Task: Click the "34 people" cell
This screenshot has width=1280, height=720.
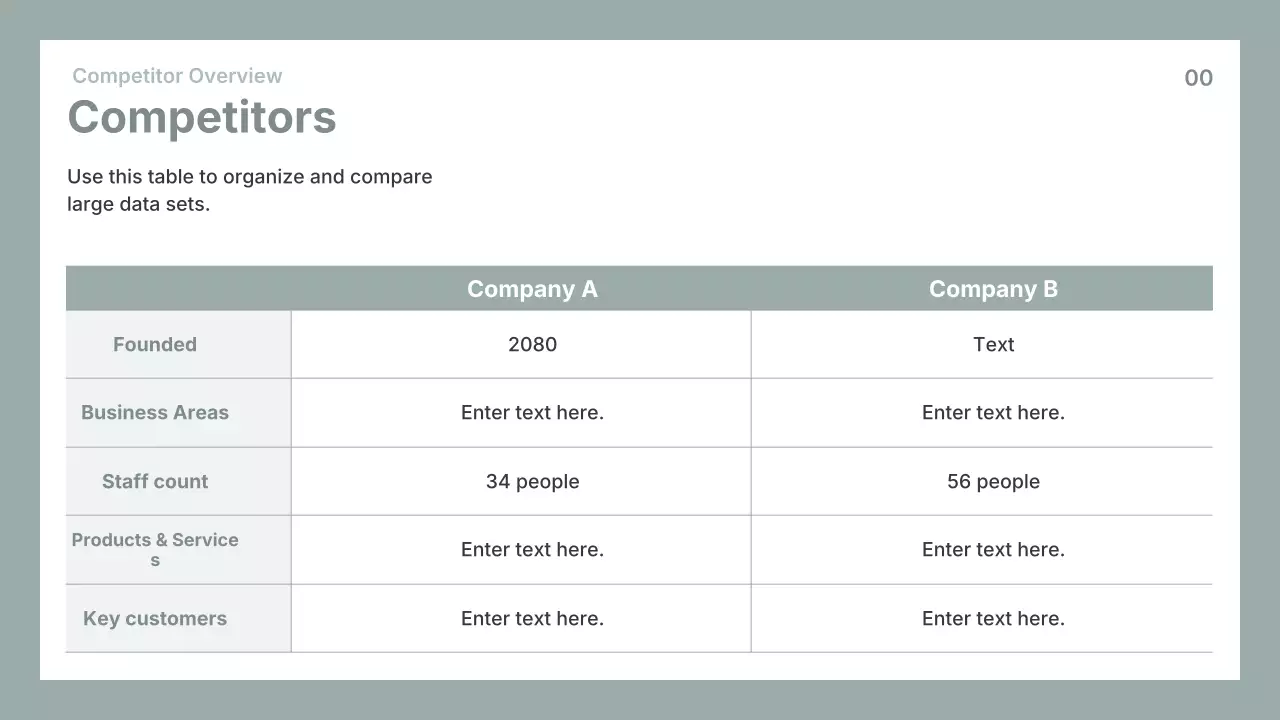Action: (532, 482)
